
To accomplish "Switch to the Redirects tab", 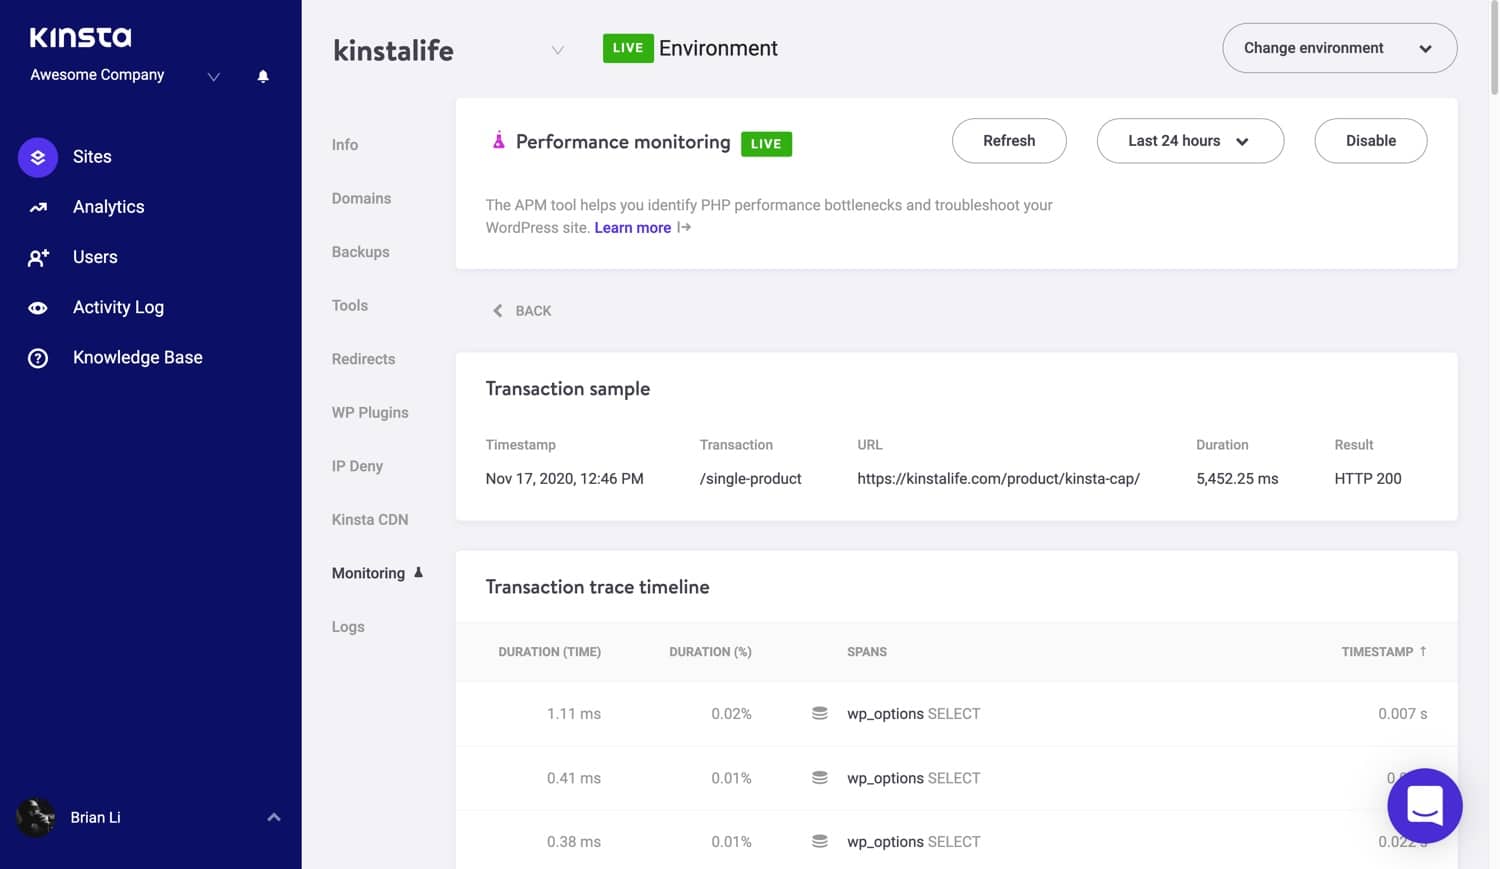I will 363,359.
